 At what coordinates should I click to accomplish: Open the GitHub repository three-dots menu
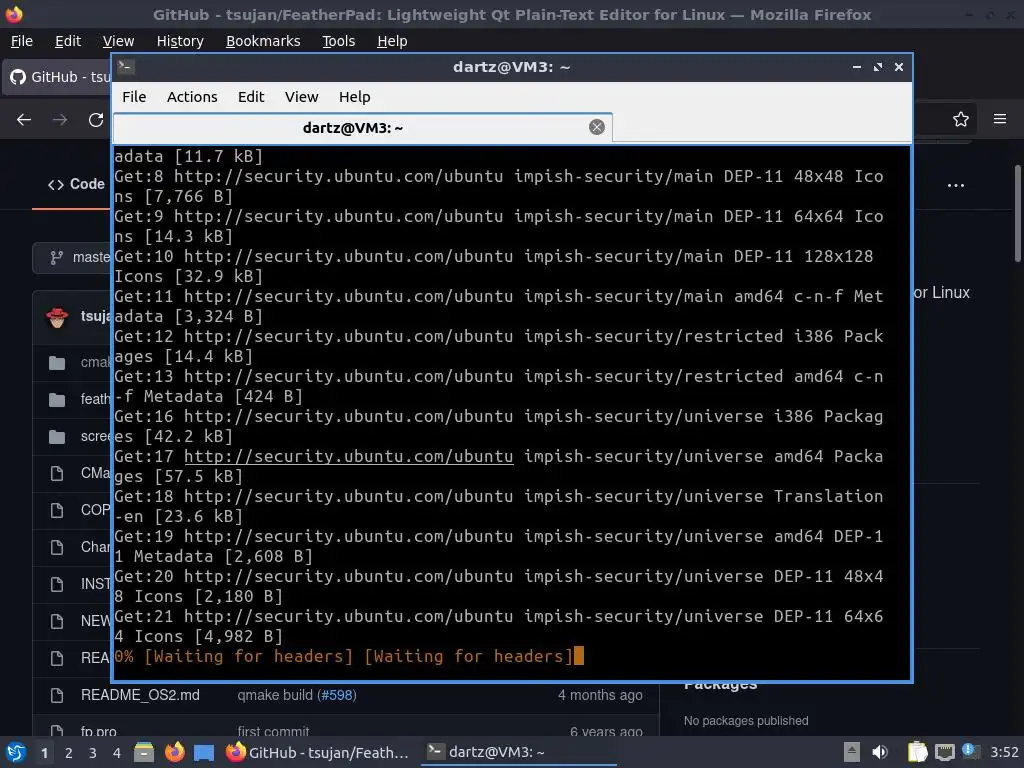tap(955, 185)
